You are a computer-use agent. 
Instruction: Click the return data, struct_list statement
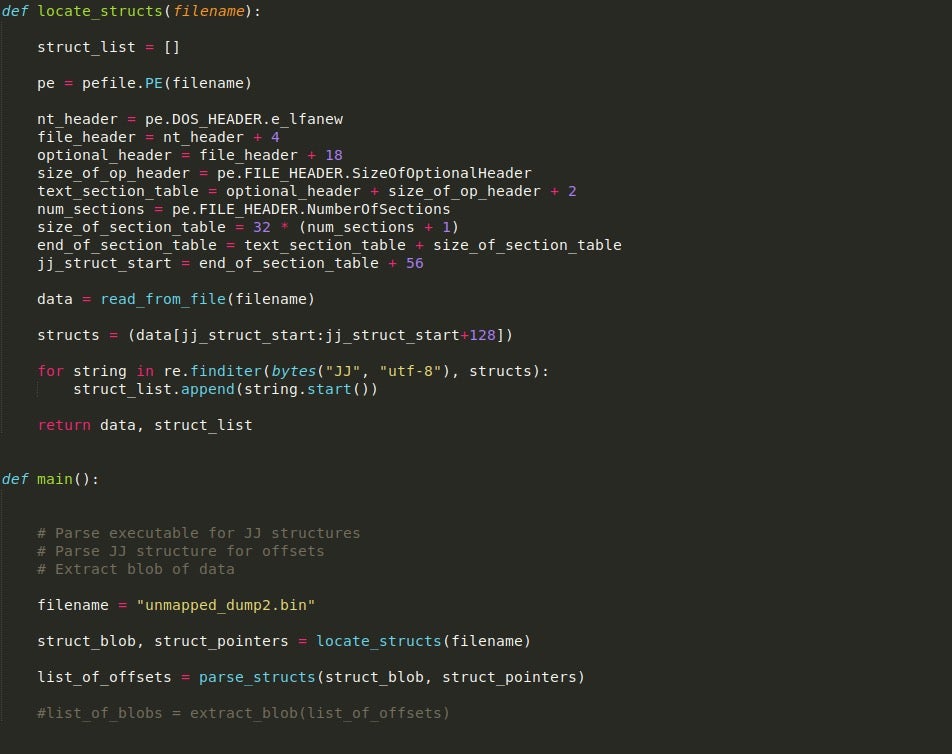(x=145, y=425)
